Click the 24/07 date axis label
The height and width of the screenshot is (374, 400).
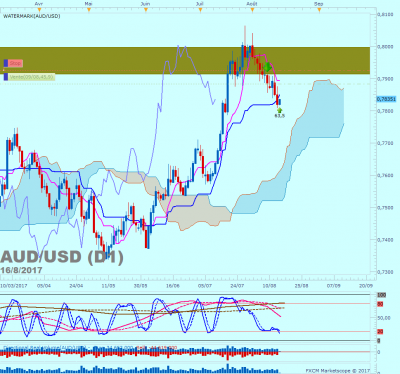(237, 286)
